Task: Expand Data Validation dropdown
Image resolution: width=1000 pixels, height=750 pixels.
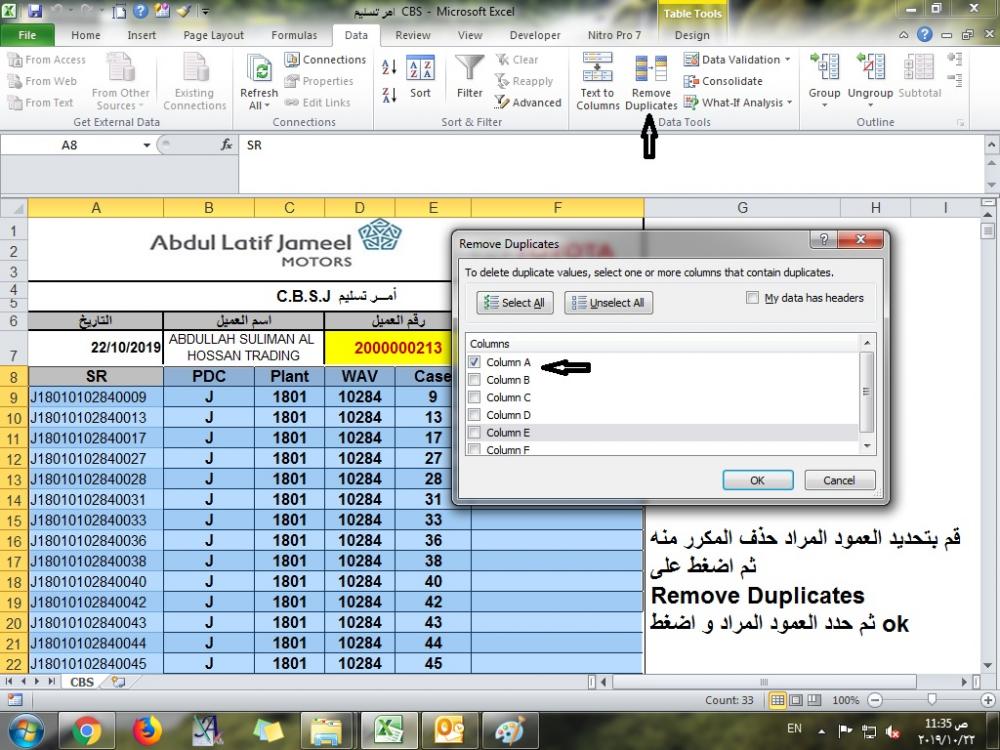Action: [788, 59]
